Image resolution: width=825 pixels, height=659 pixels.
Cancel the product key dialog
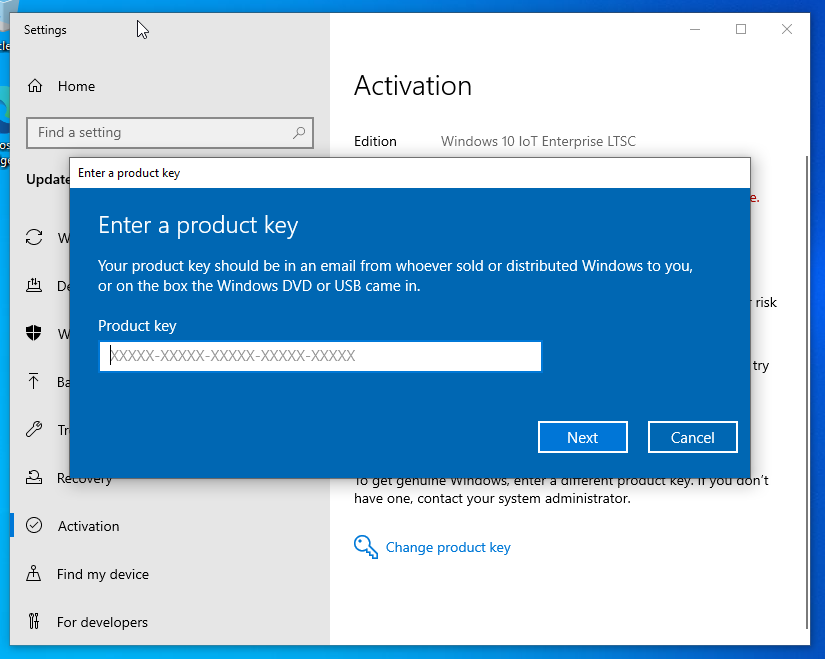pyautogui.click(x=692, y=437)
